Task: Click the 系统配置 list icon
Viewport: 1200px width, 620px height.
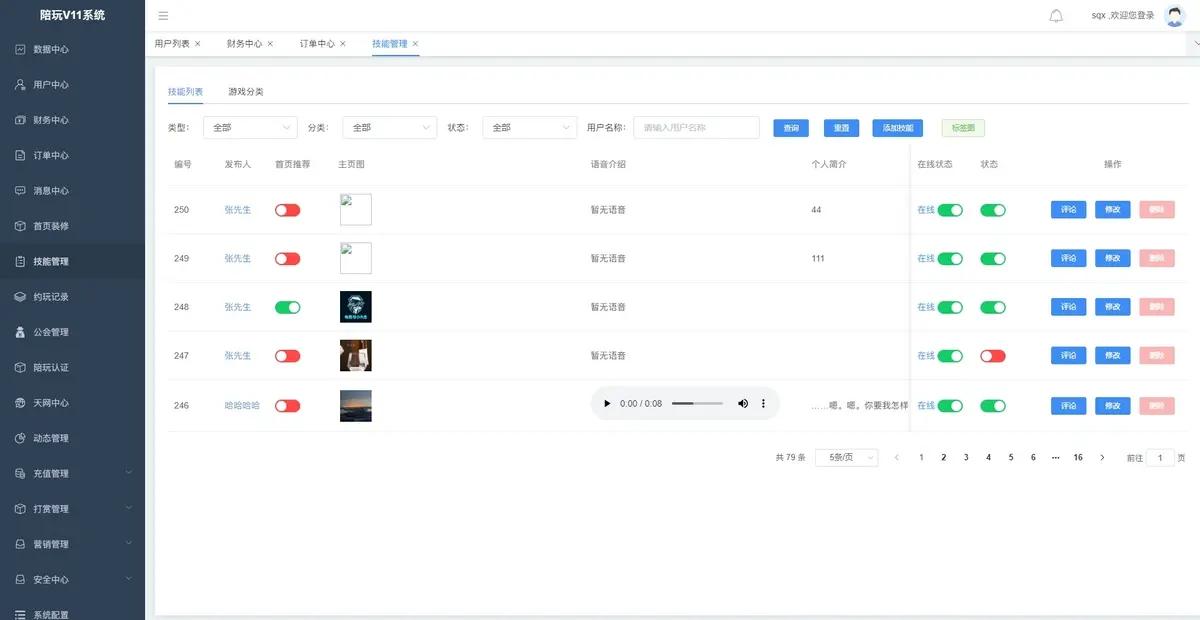Action: (x=20, y=614)
